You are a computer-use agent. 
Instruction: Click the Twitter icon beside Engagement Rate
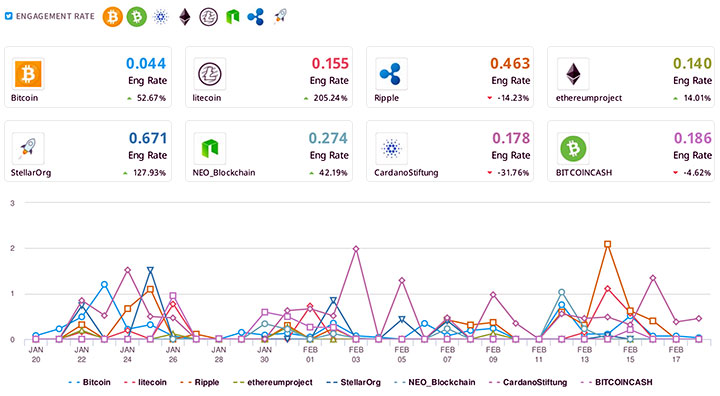click(x=9, y=16)
